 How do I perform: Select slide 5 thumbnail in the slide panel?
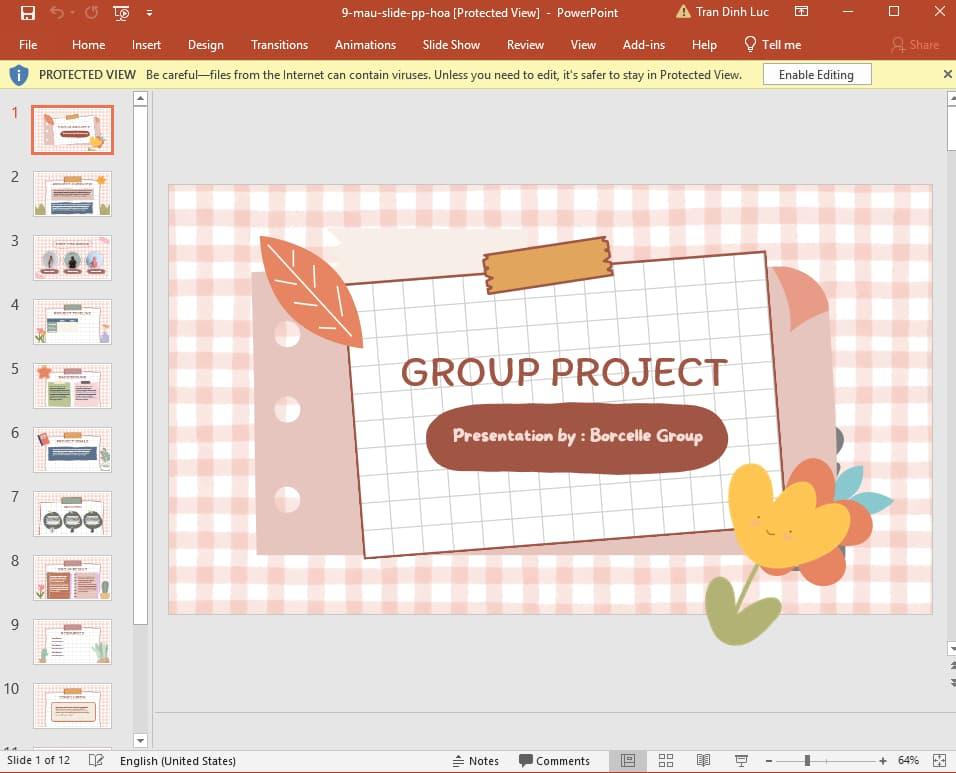click(72, 385)
